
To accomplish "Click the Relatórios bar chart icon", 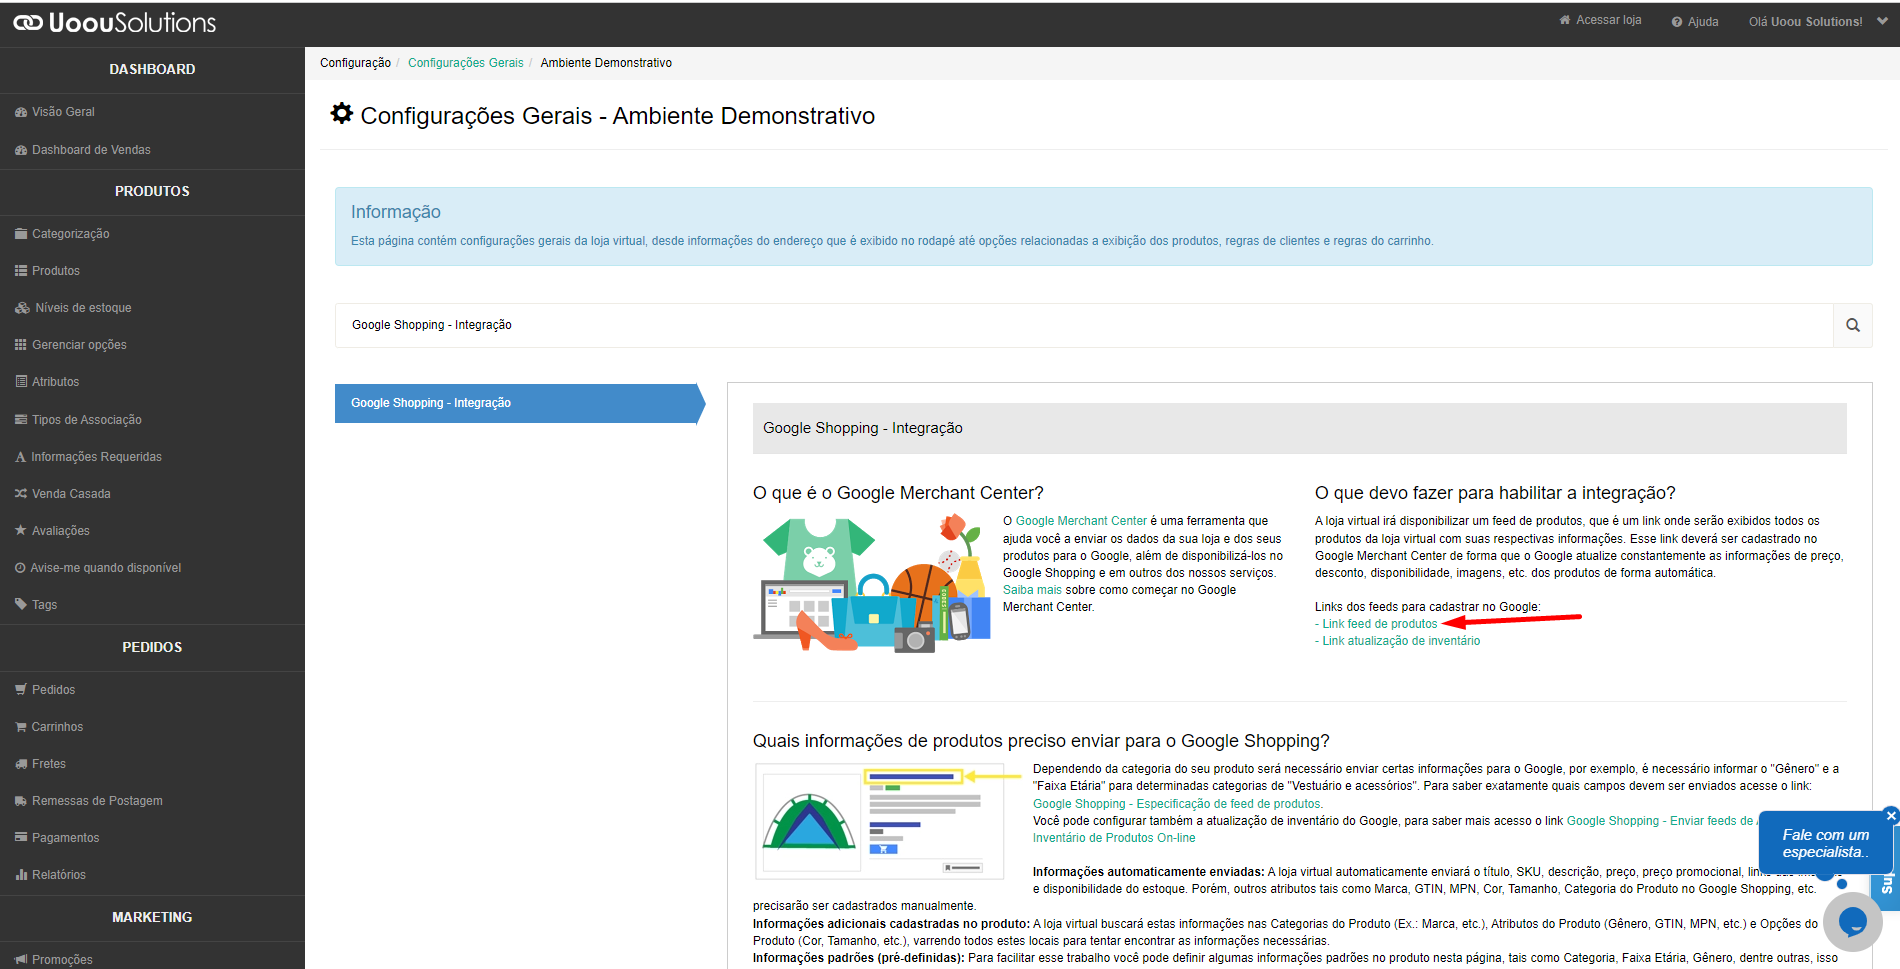I will point(21,875).
